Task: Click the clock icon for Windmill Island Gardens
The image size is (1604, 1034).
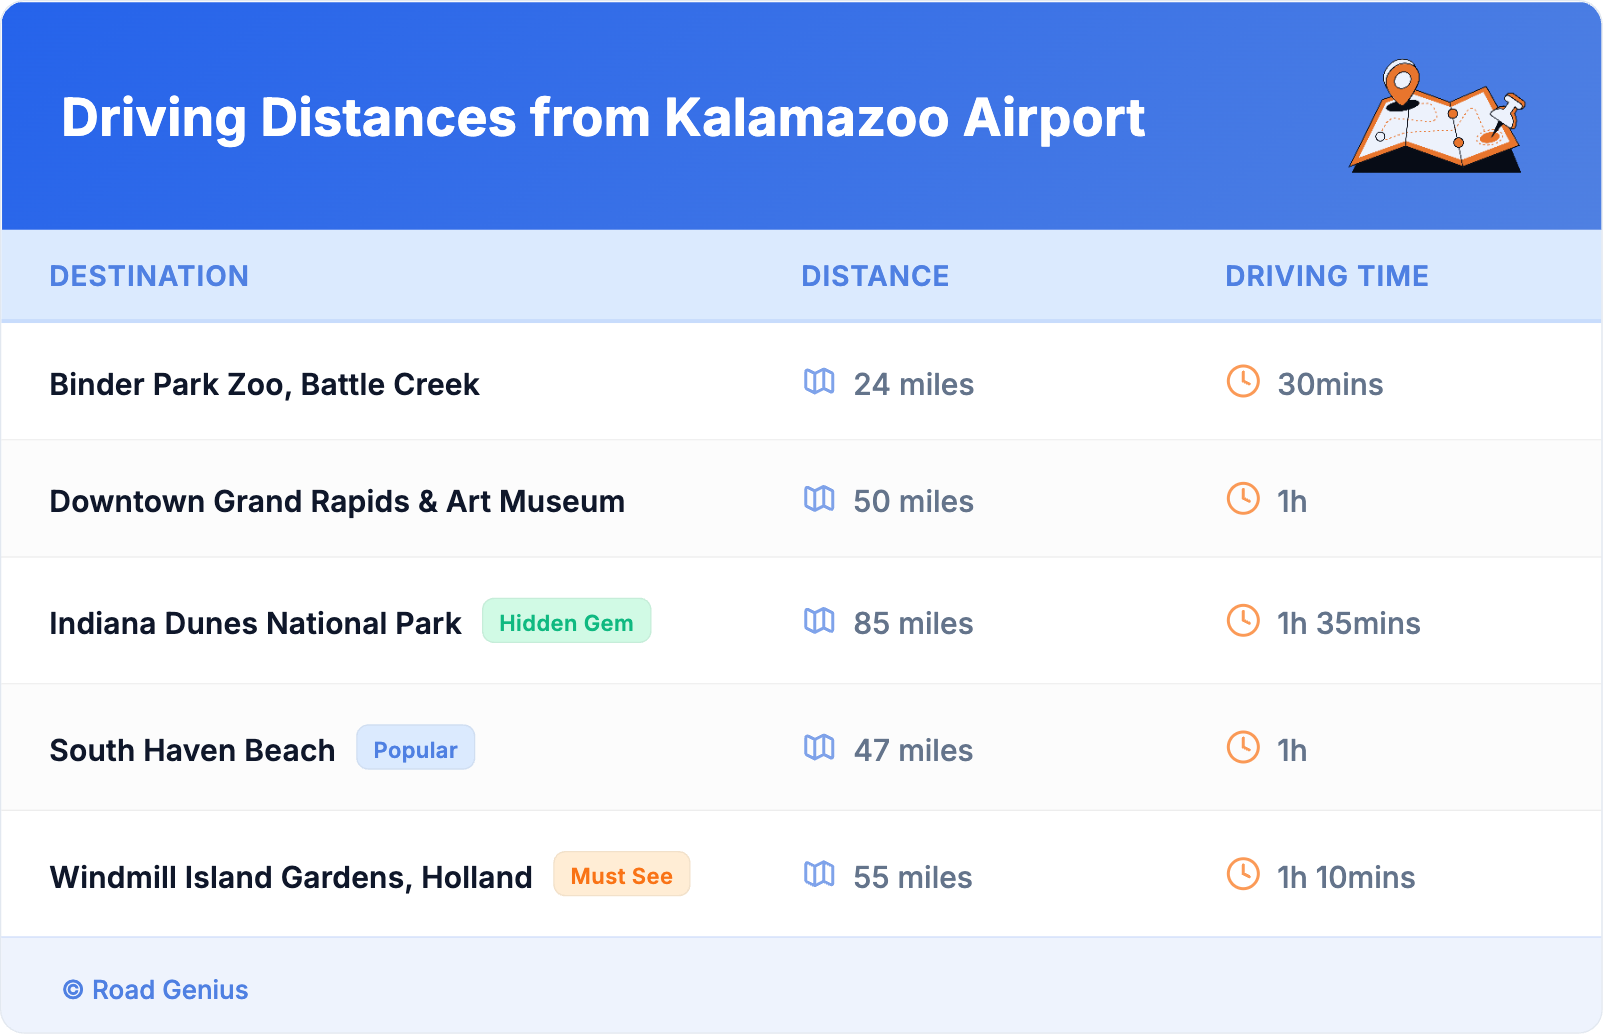Action: coord(1242,876)
